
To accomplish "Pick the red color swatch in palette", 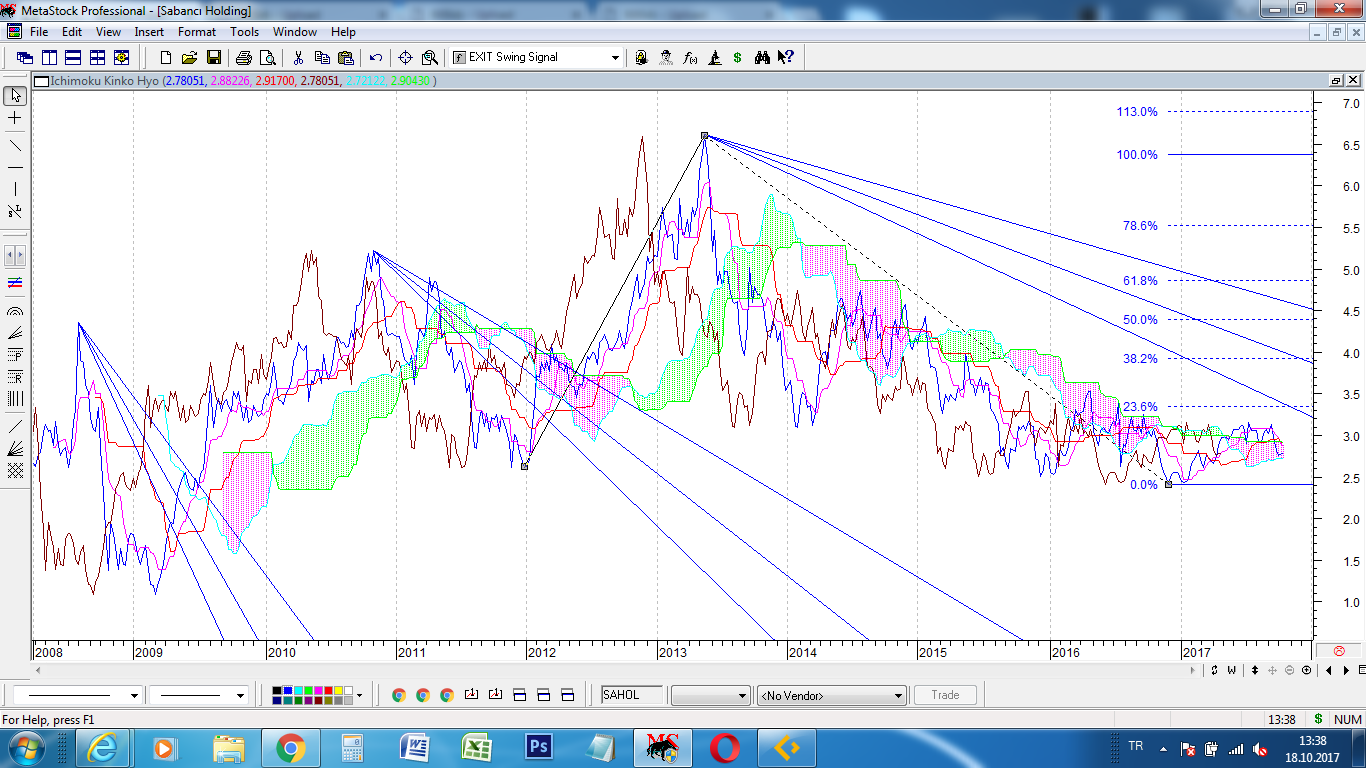I will pos(328,690).
